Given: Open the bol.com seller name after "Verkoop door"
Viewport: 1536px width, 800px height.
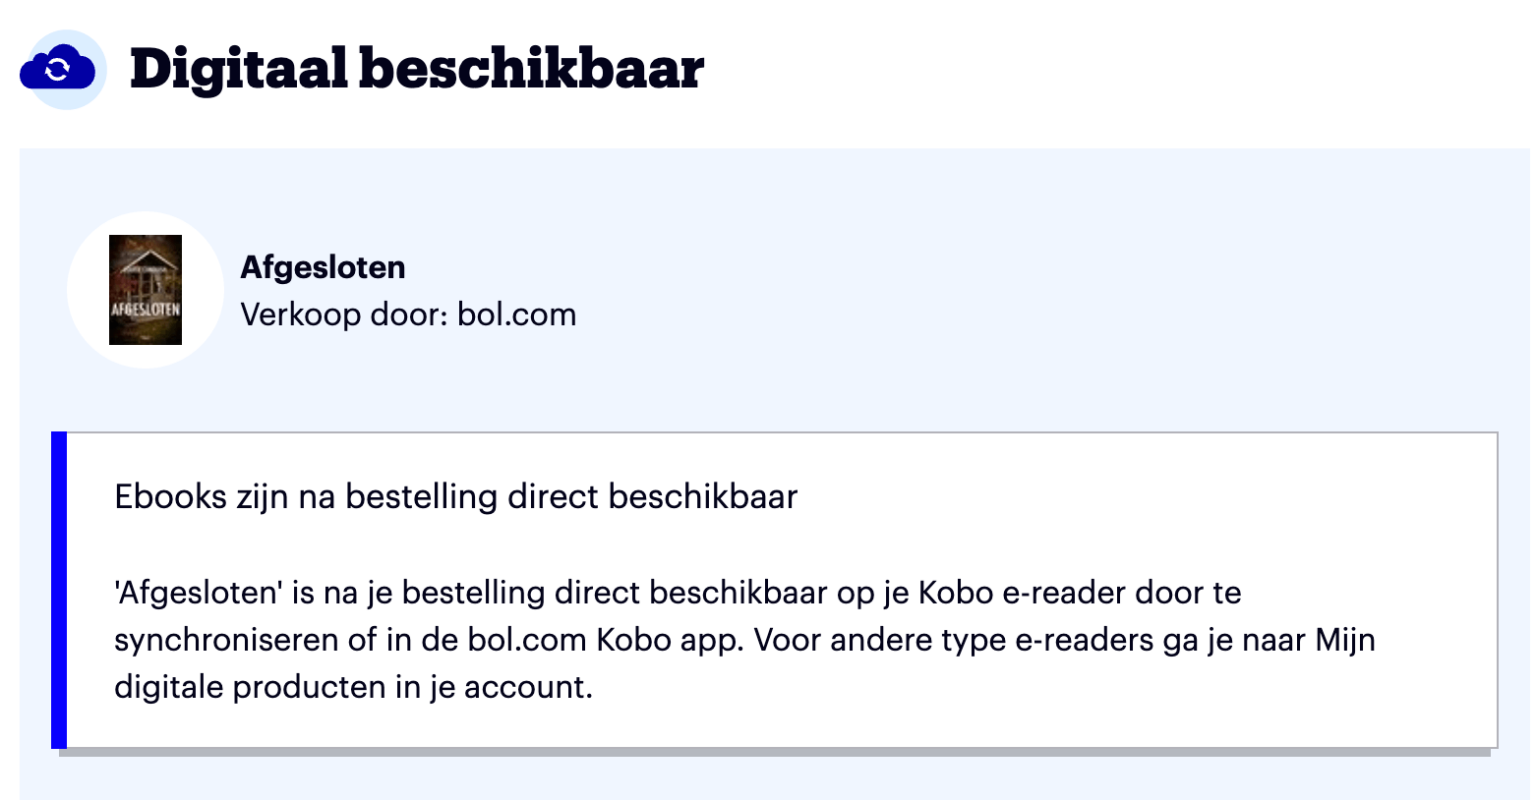Looking at the screenshot, I should coord(516,315).
